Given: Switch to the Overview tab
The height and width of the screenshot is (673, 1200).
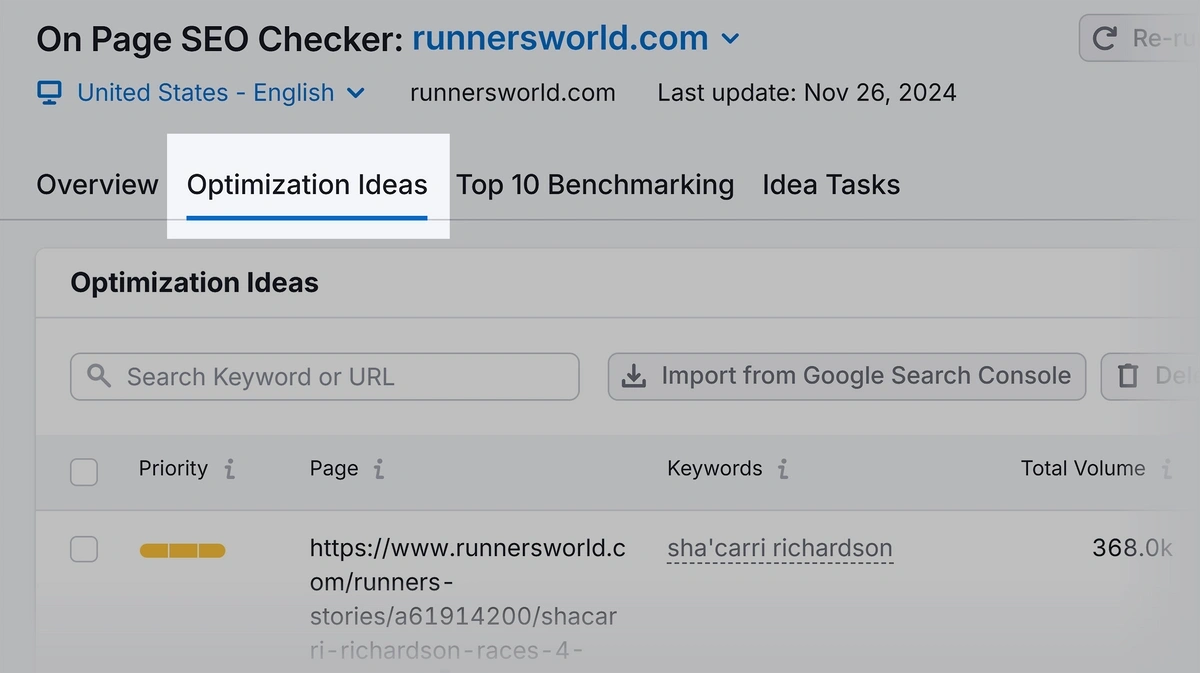Looking at the screenshot, I should (x=97, y=185).
